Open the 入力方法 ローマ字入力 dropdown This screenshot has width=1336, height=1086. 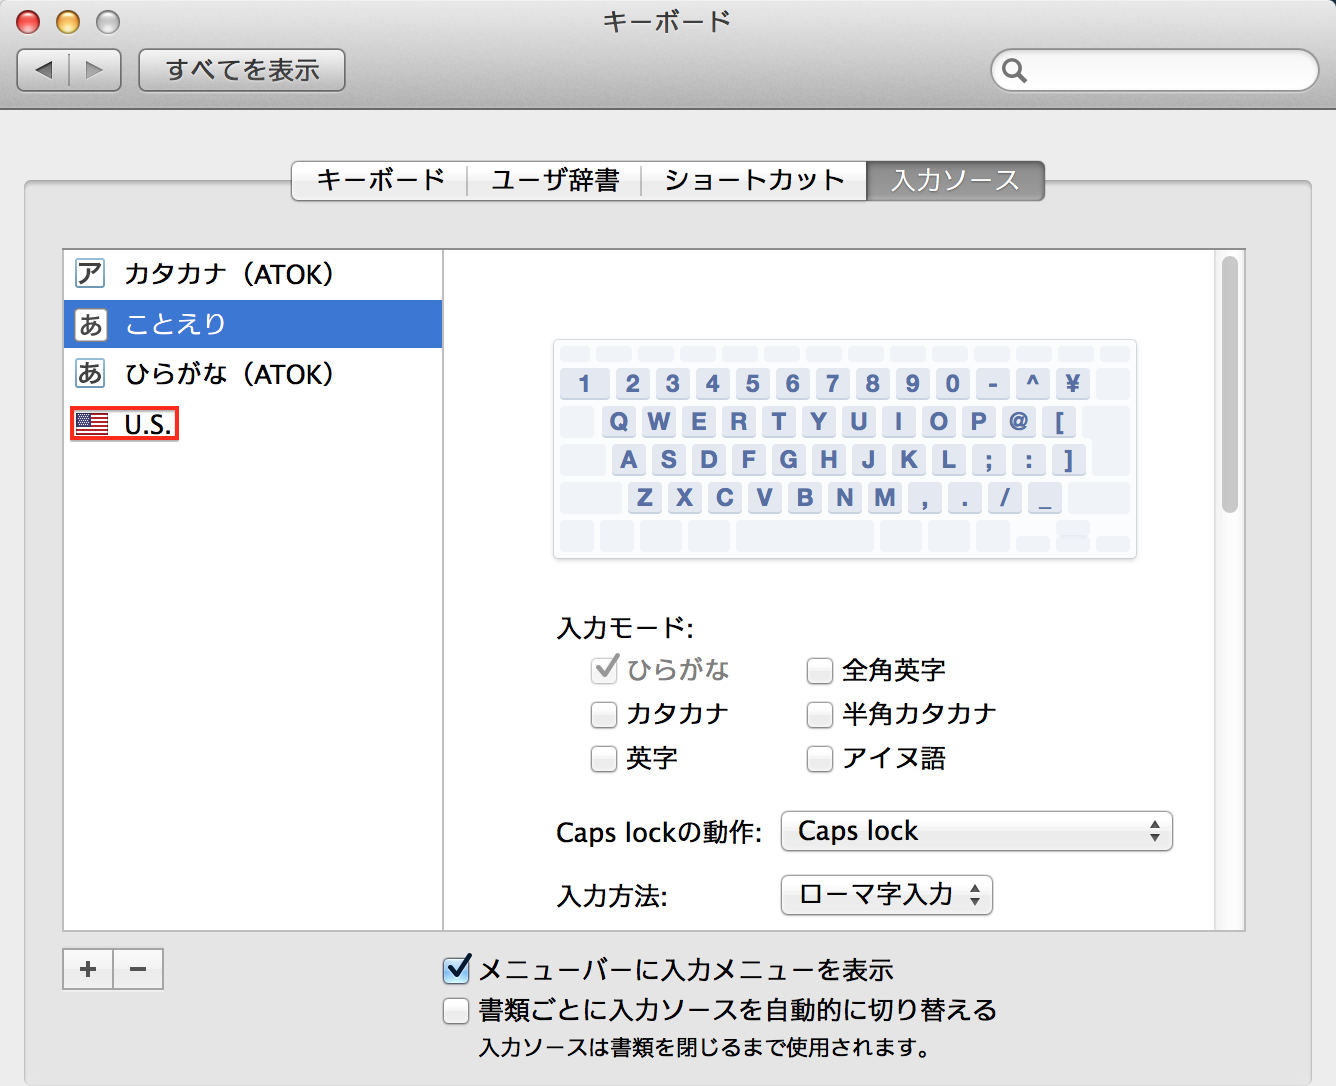886,895
